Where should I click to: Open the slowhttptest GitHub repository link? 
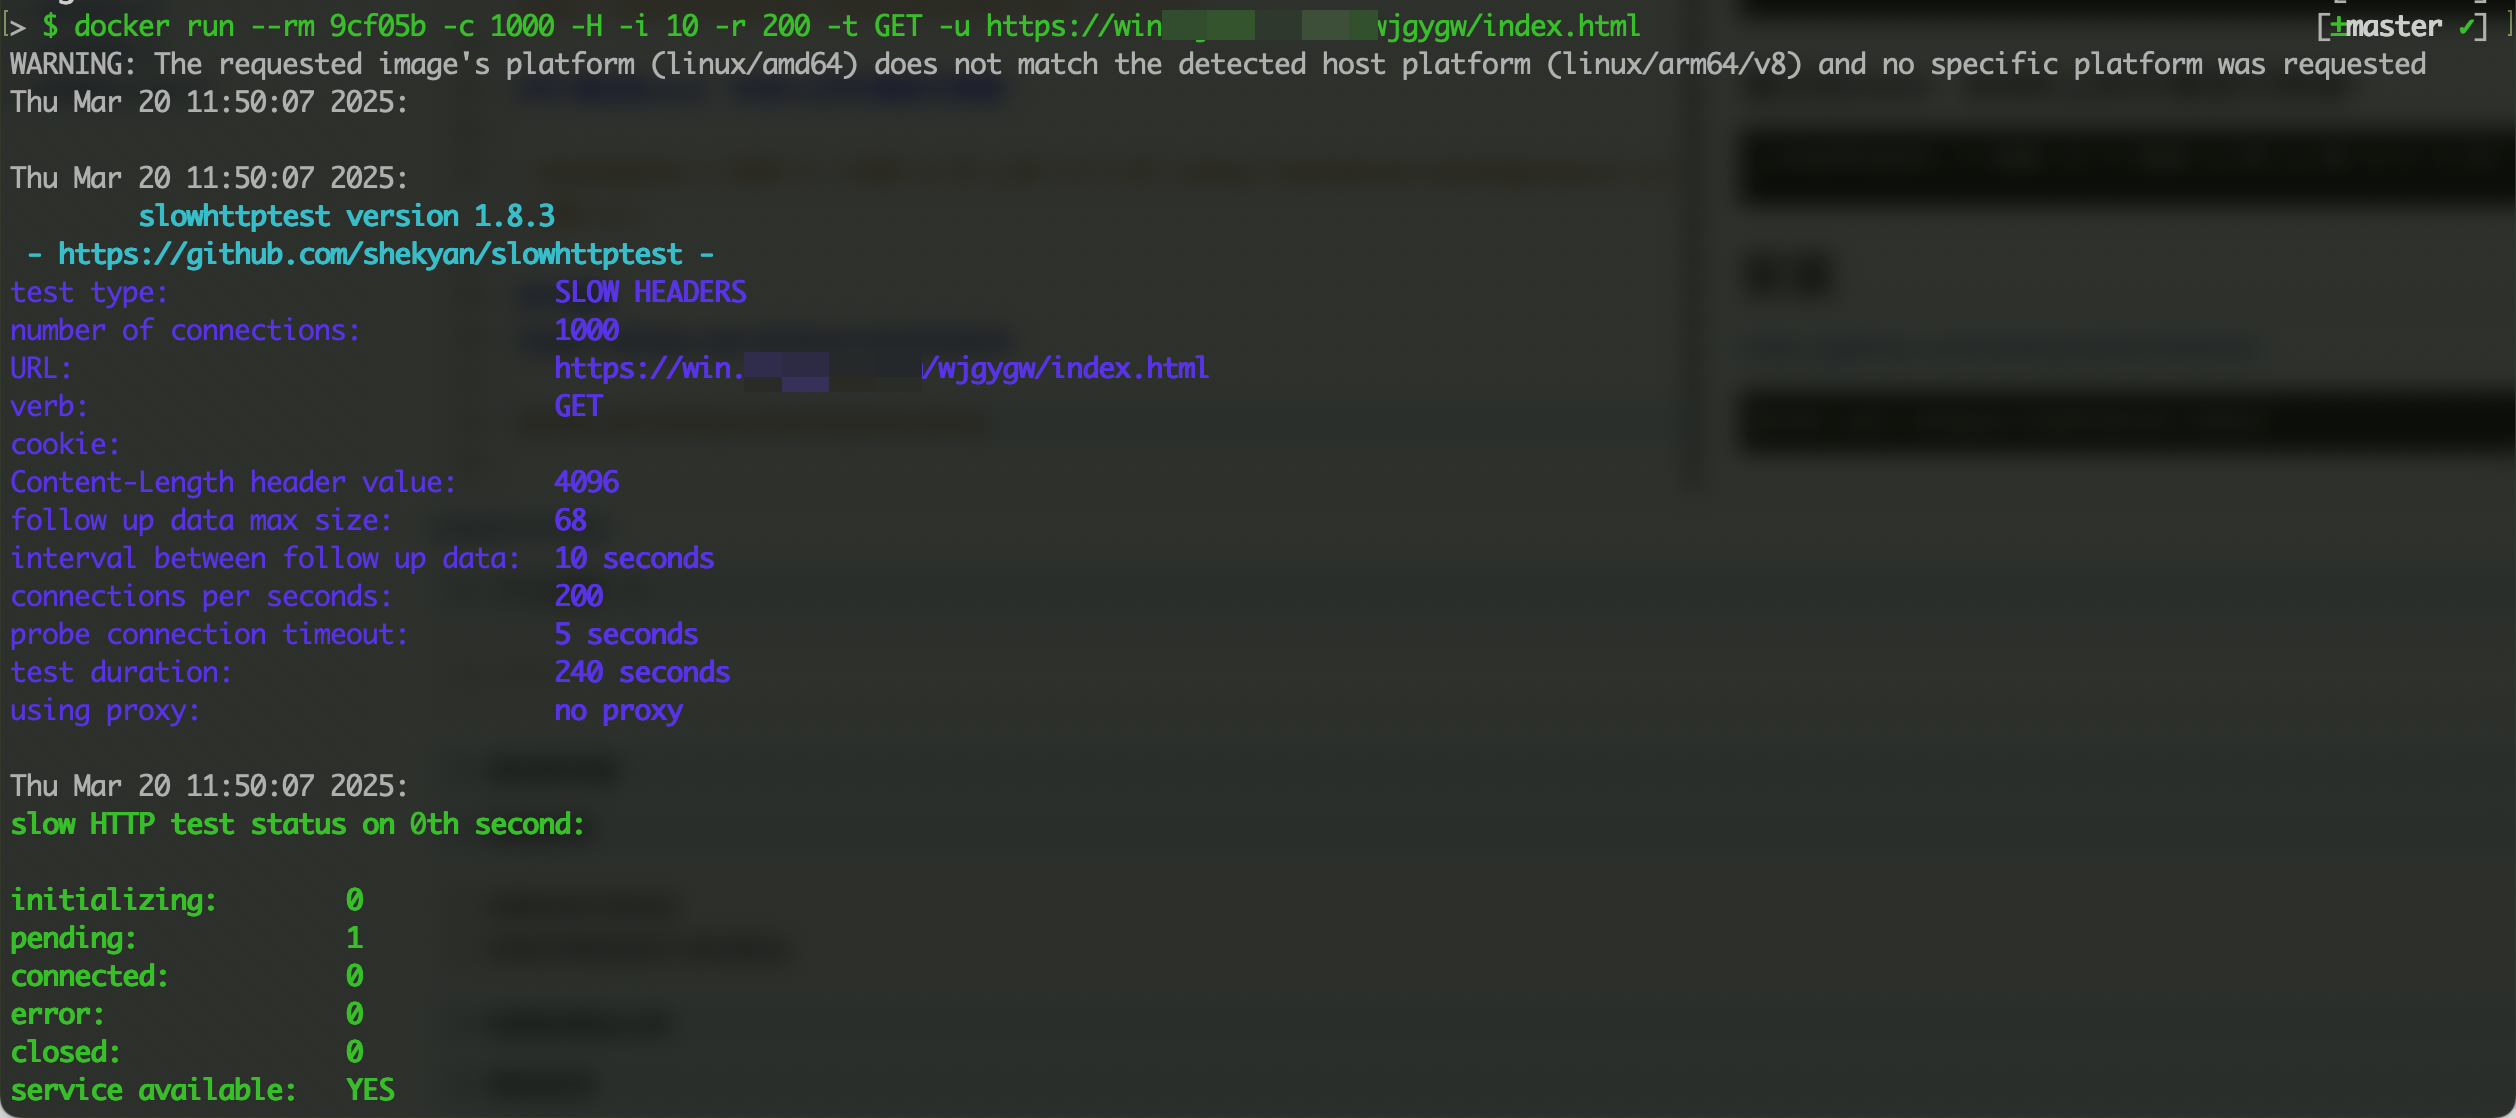coord(370,254)
